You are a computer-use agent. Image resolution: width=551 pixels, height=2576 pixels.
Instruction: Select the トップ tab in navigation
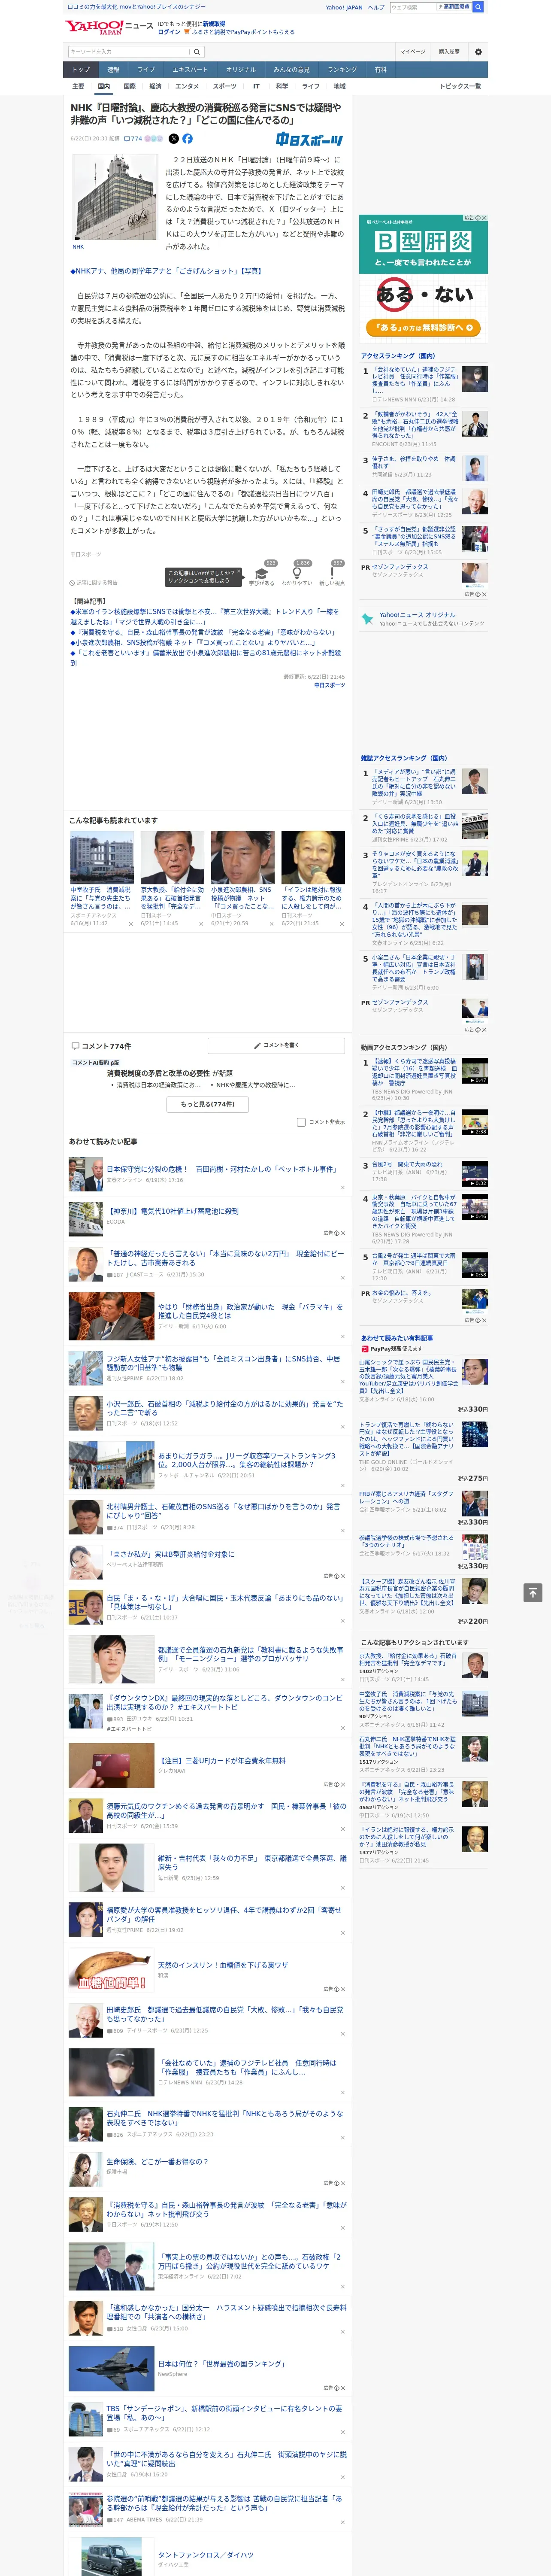tap(81, 70)
